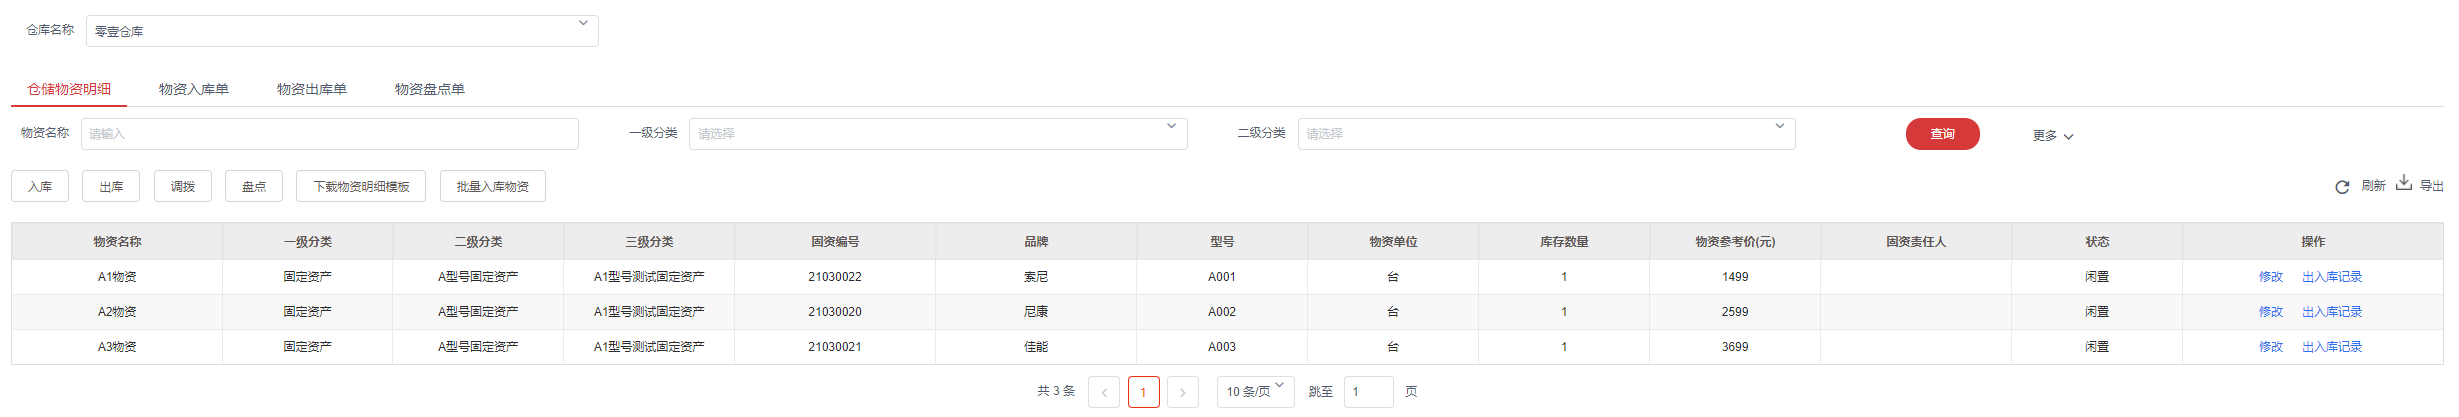Click 修改 link for A1物资
The image size is (2459, 417).
(2270, 277)
